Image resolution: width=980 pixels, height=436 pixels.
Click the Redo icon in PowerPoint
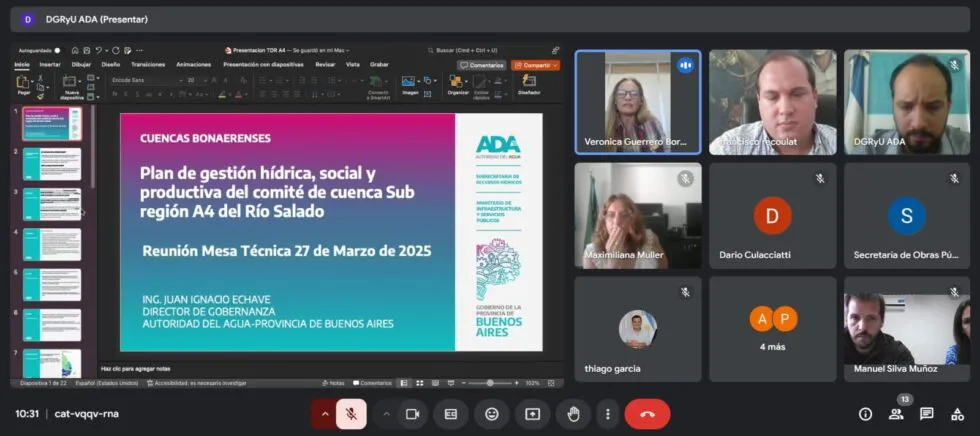tap(116, 51)
